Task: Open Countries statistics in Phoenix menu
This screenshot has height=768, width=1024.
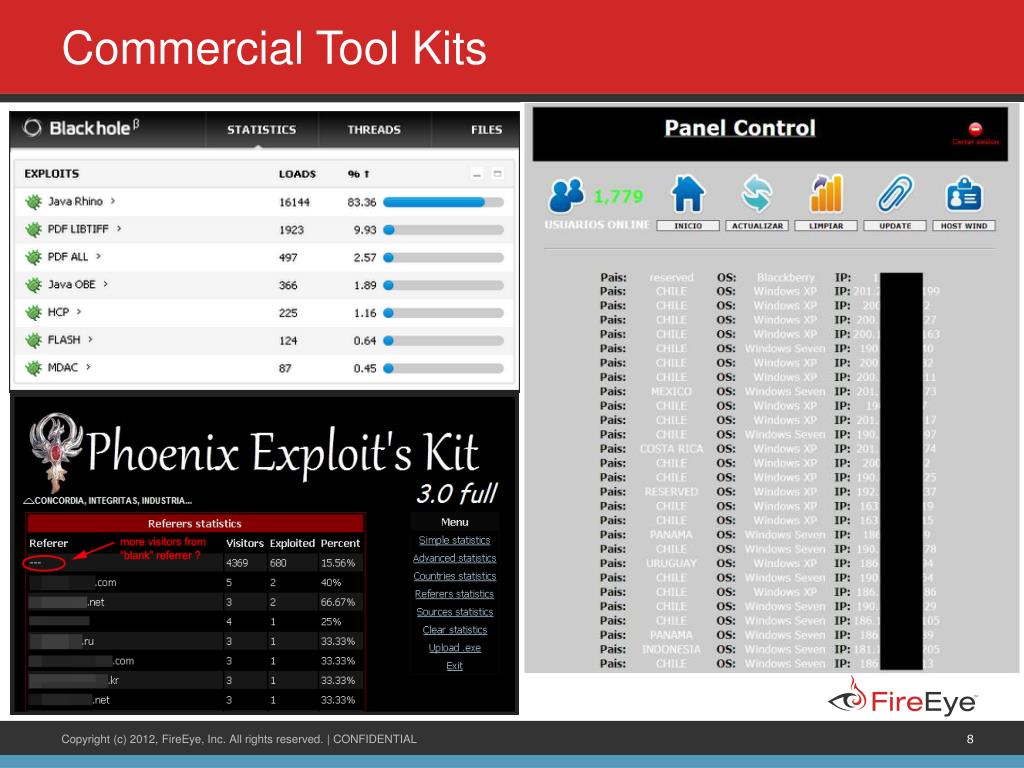Action: point(455,576)
